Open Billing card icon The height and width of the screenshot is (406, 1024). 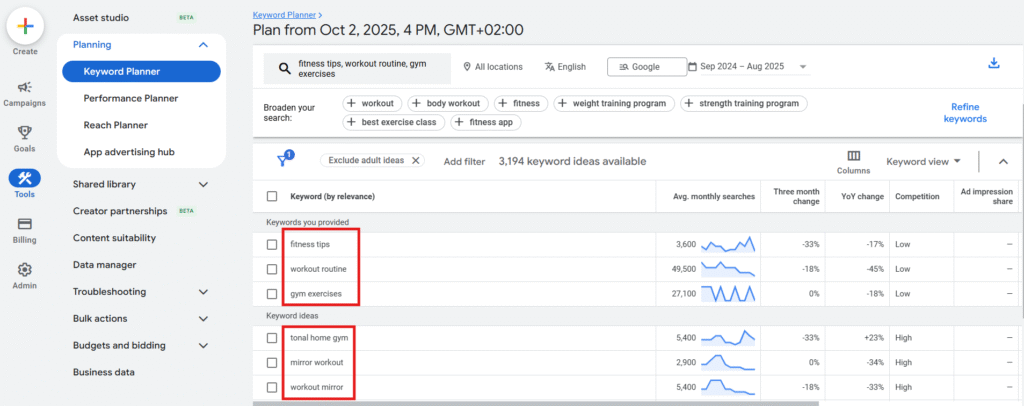[x=25, y=224]
